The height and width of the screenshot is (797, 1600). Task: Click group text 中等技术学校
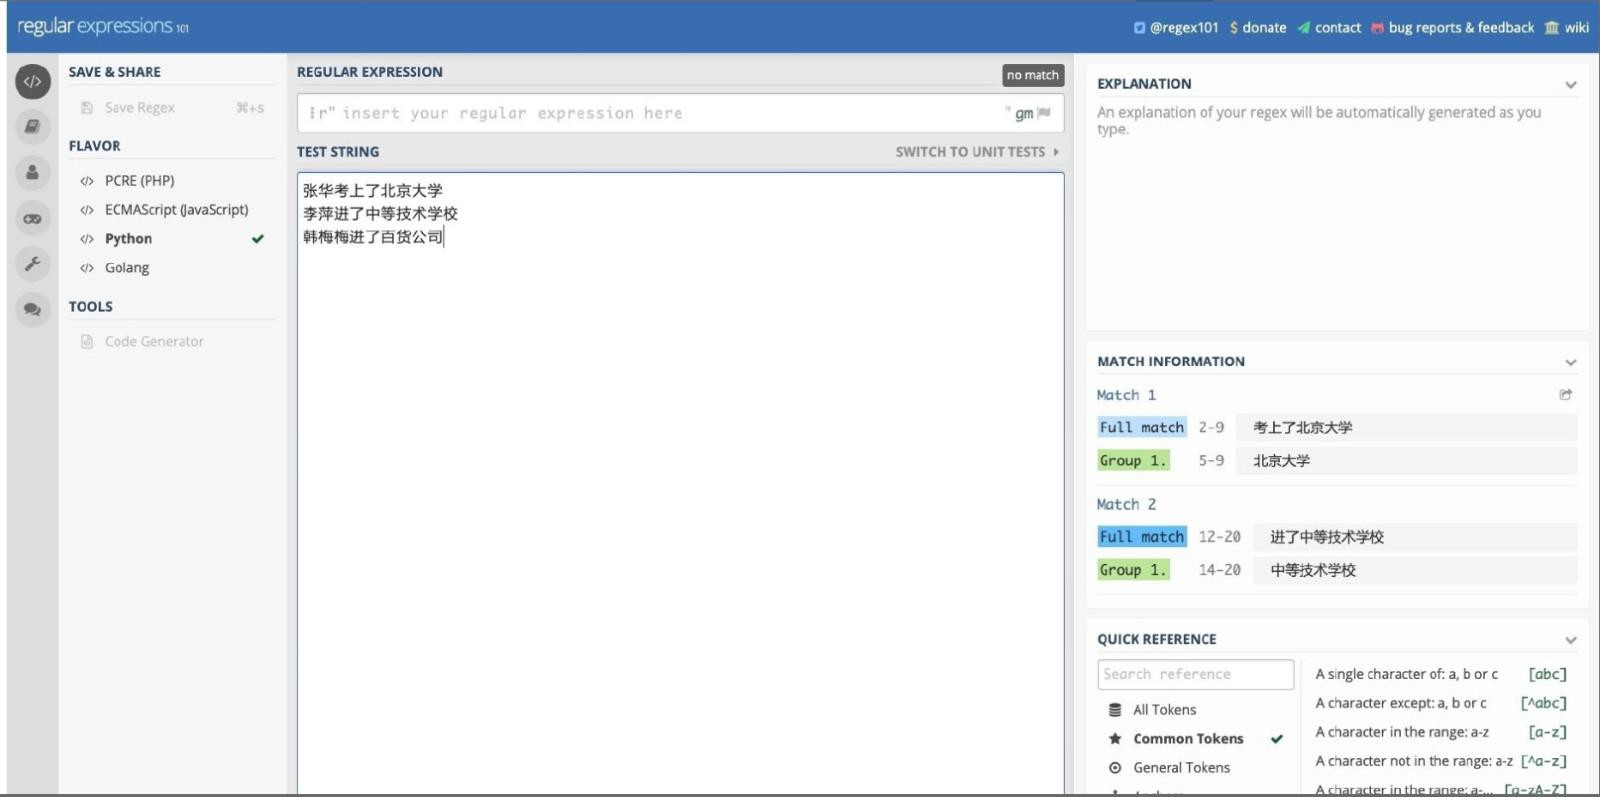coord(1313,570)
